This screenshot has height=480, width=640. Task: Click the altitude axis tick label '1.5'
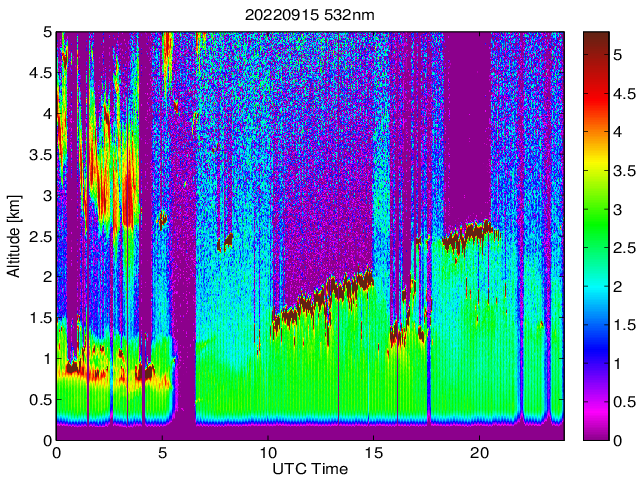38,318
